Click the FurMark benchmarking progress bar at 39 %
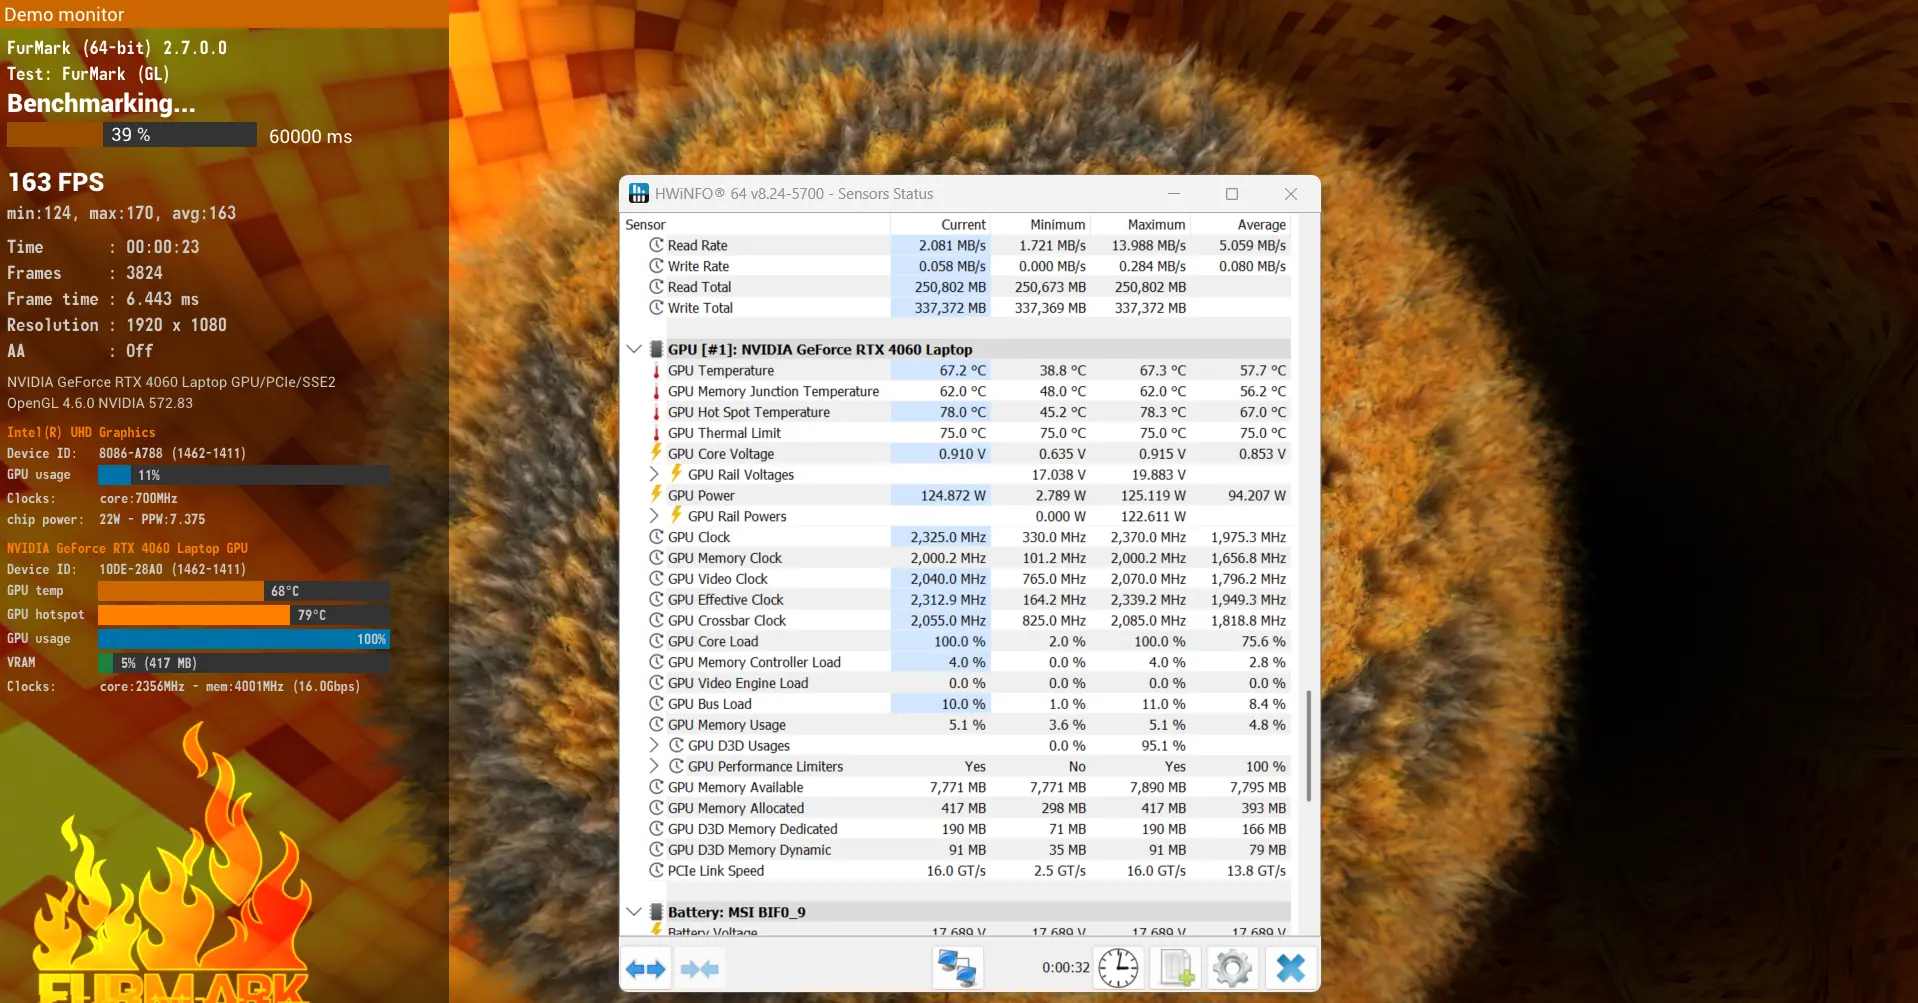Image resolution: width=1918 pixels, height=1003 pixels. tap(132, 135)
